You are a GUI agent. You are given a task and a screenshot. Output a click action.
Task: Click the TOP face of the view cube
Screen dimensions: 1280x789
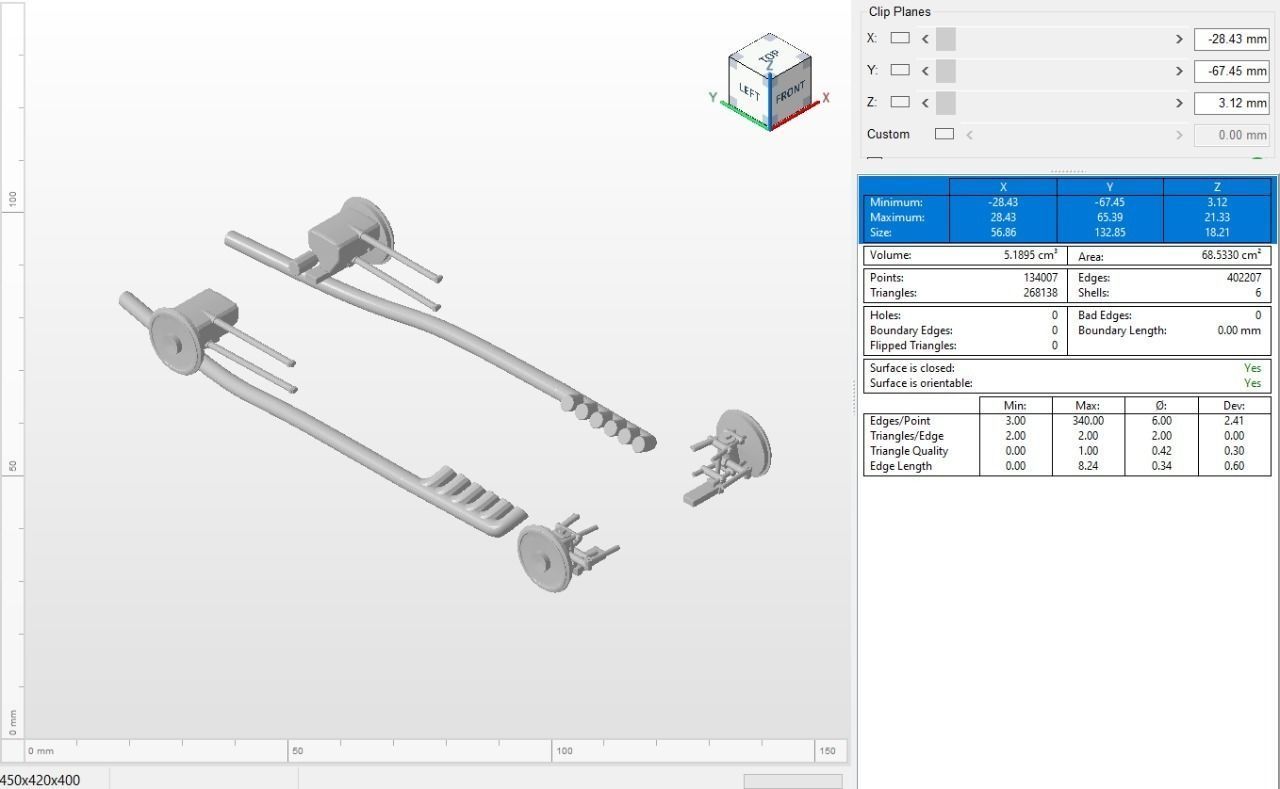click(770, 56)
